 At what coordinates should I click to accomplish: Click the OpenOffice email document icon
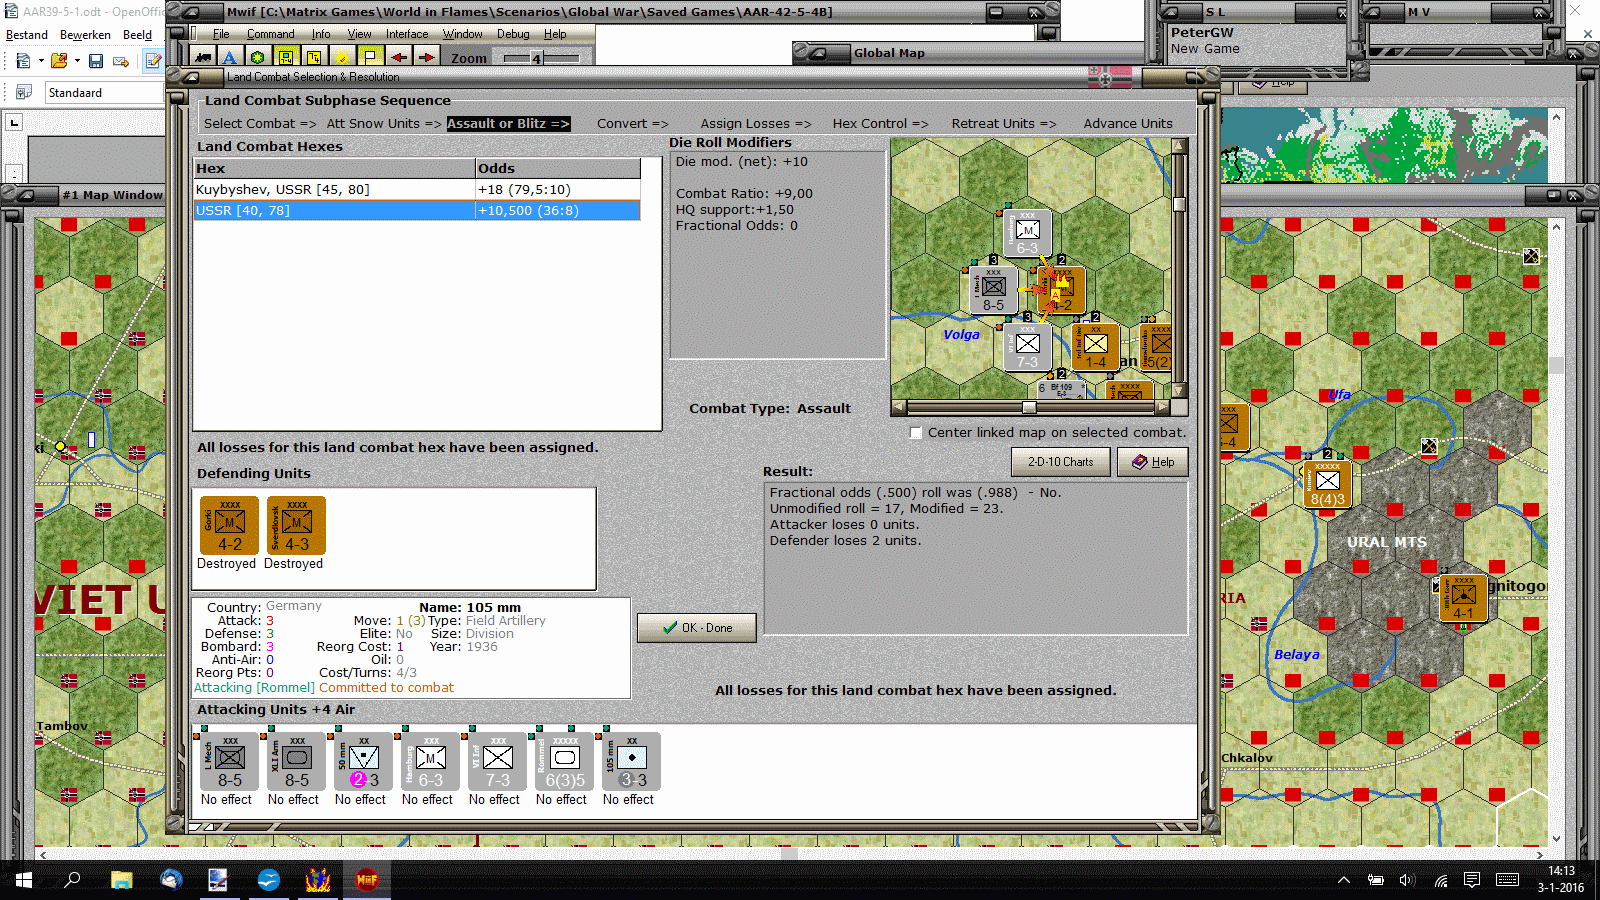(x=121, y=61)
